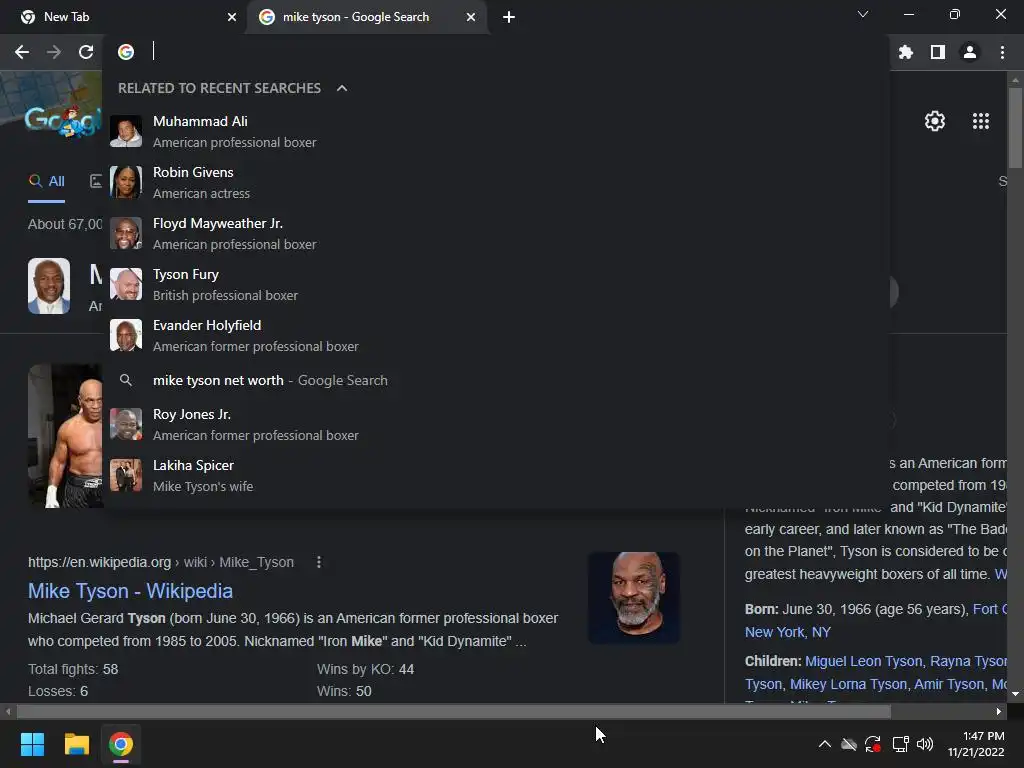Image resolution: width=1024 pixels, height=768 pixels.
Task: Open Google search settings gear
Action: [x=935, y=121]
